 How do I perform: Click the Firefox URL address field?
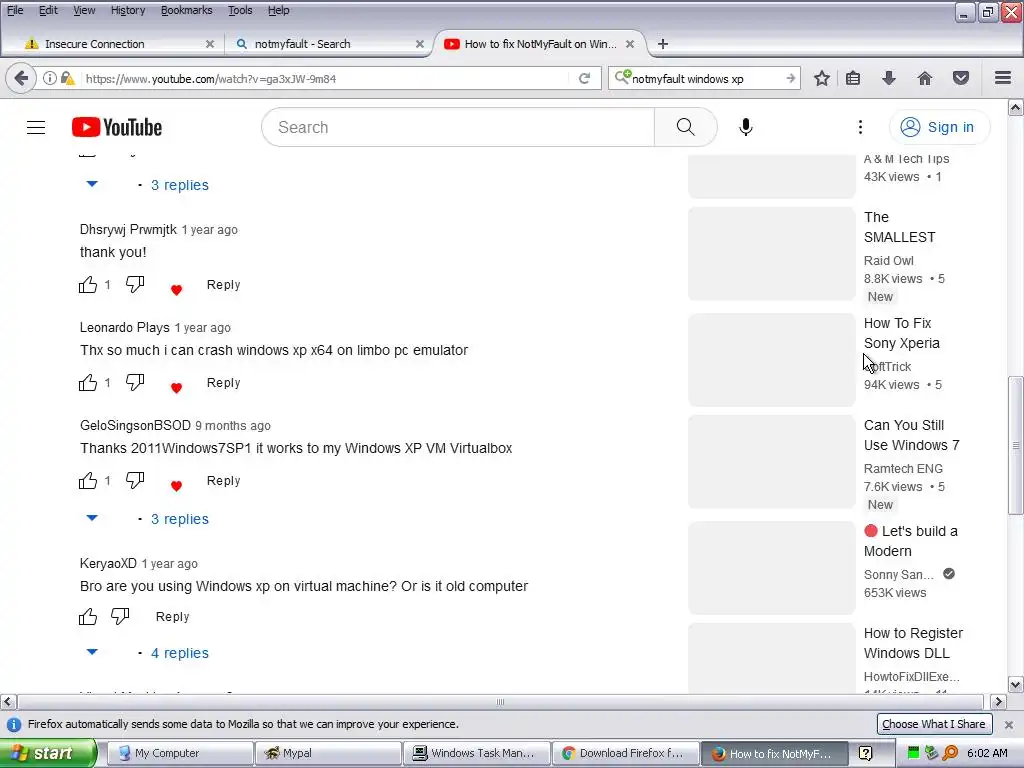[323, 78]
